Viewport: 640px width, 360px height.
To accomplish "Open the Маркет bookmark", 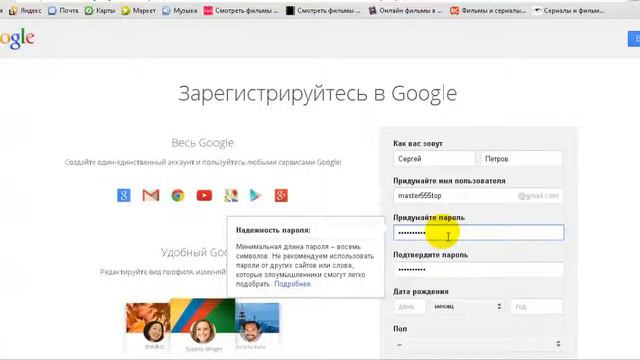I will 139,11.
